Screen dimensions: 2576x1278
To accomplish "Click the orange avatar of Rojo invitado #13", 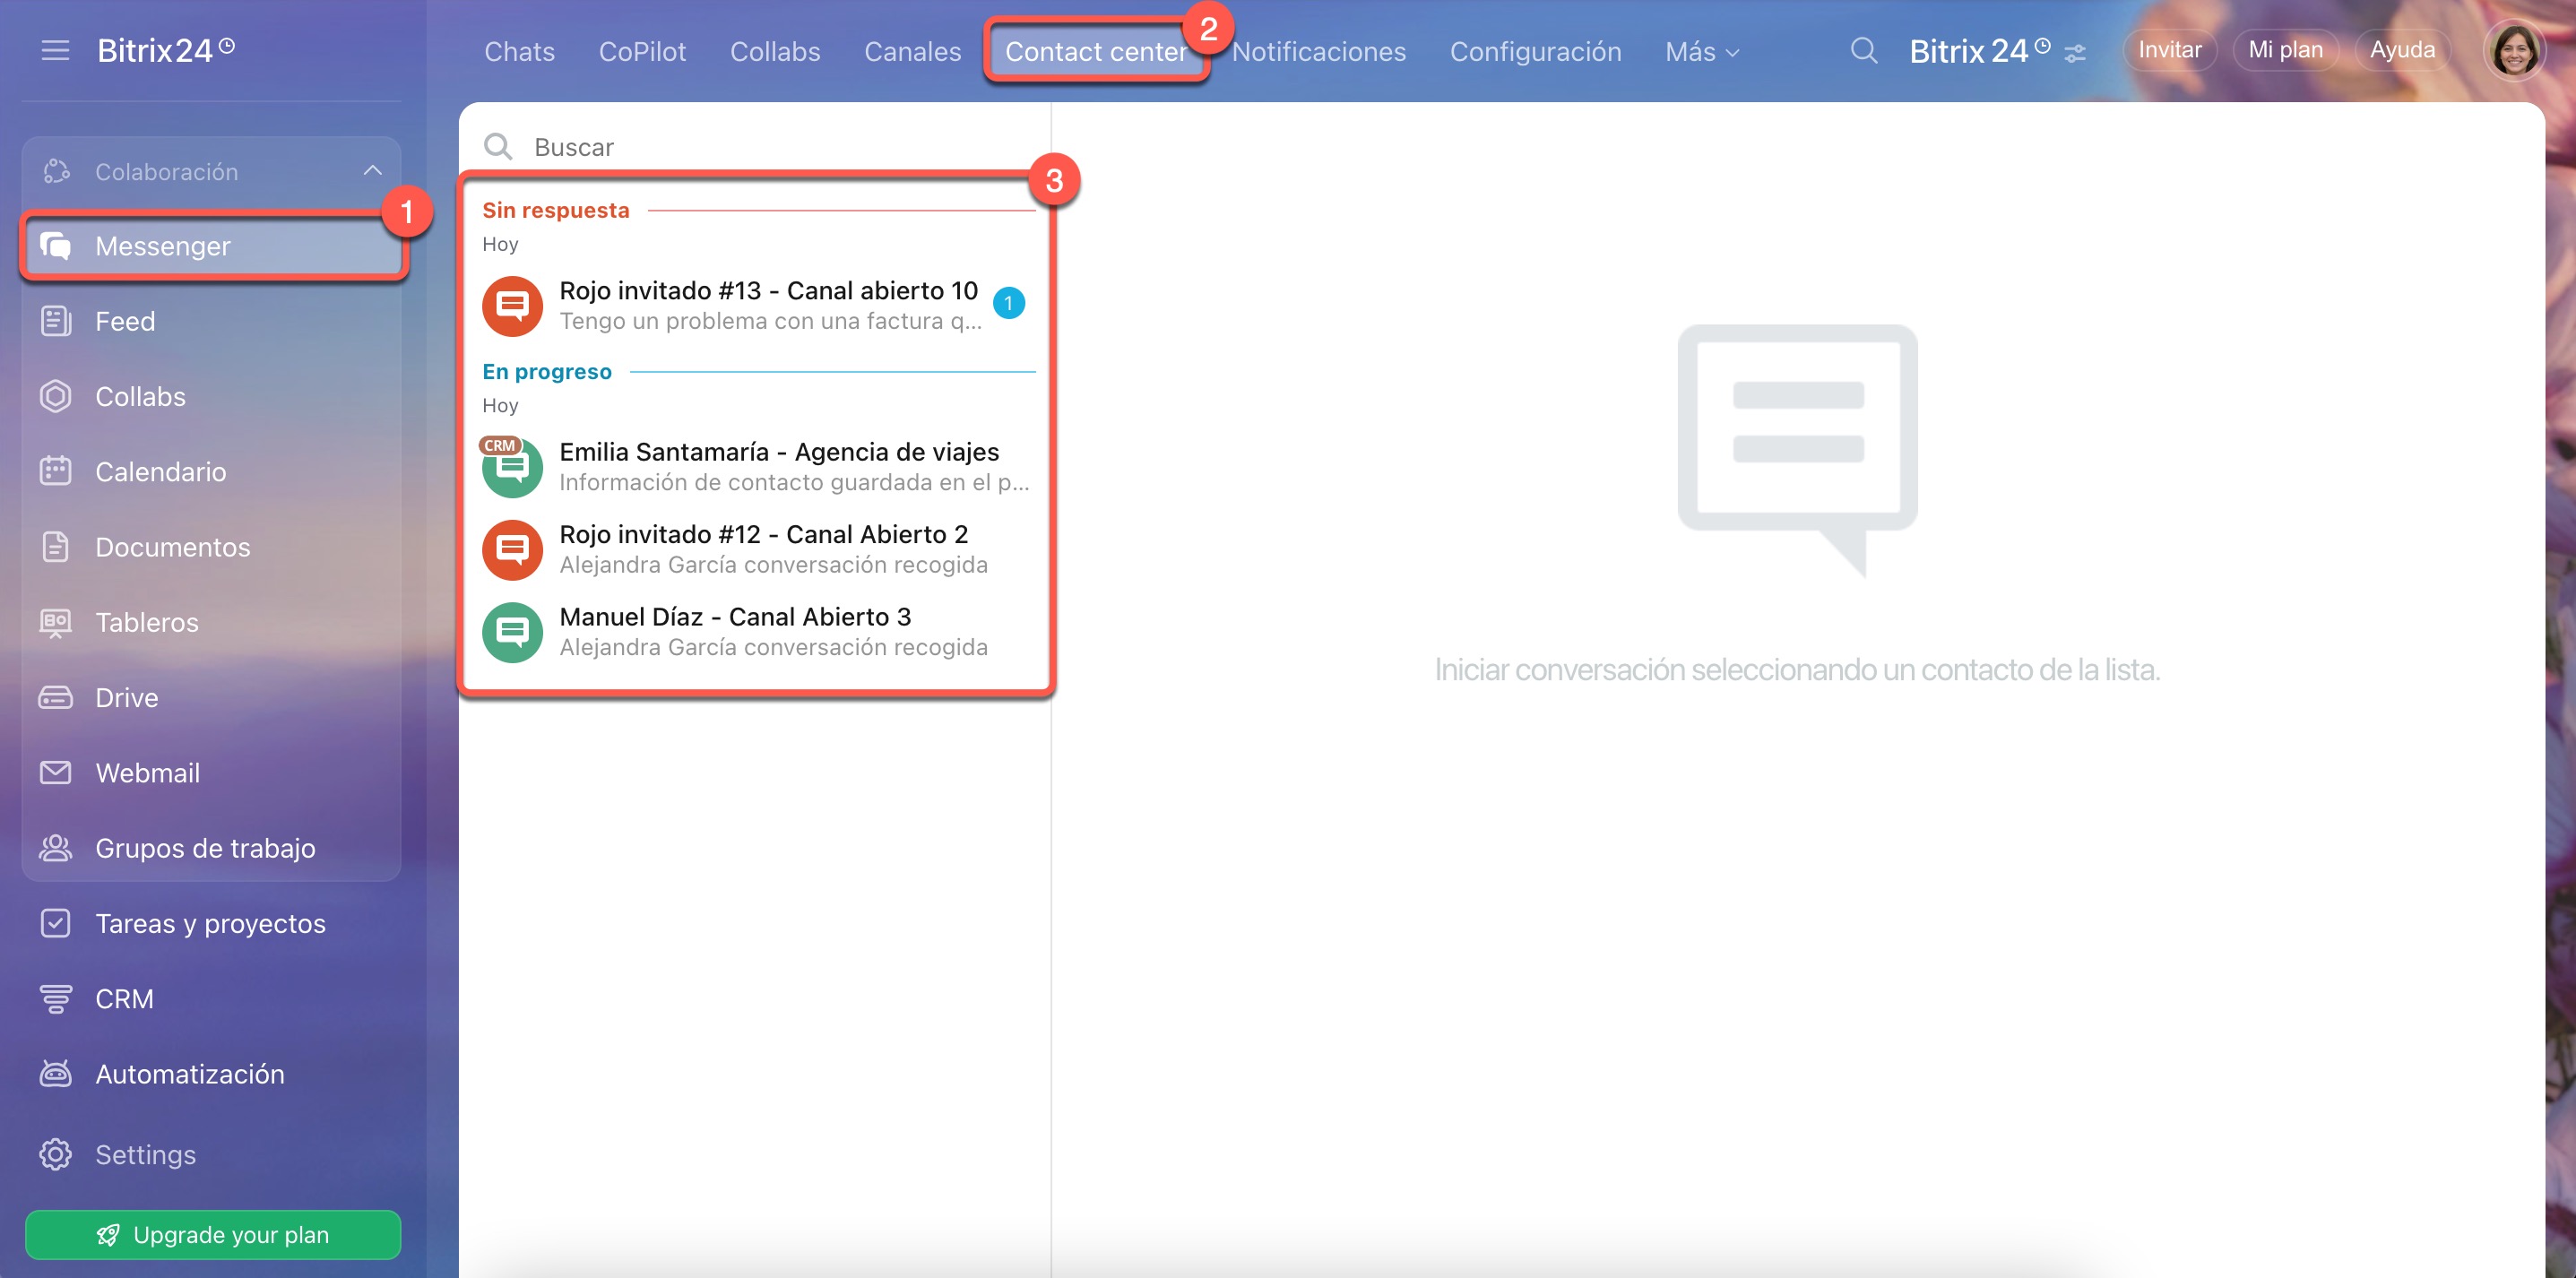I will 512,306.
